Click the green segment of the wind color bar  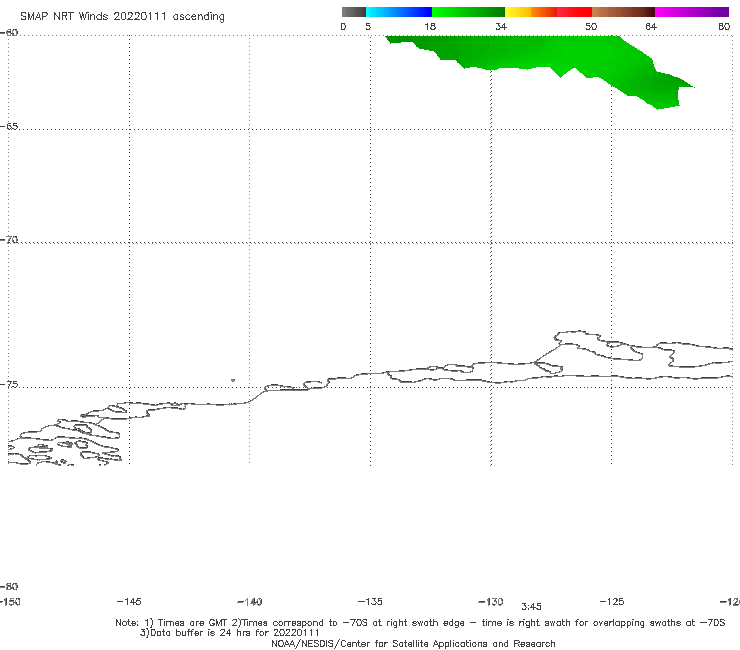(x=468, y=12)
